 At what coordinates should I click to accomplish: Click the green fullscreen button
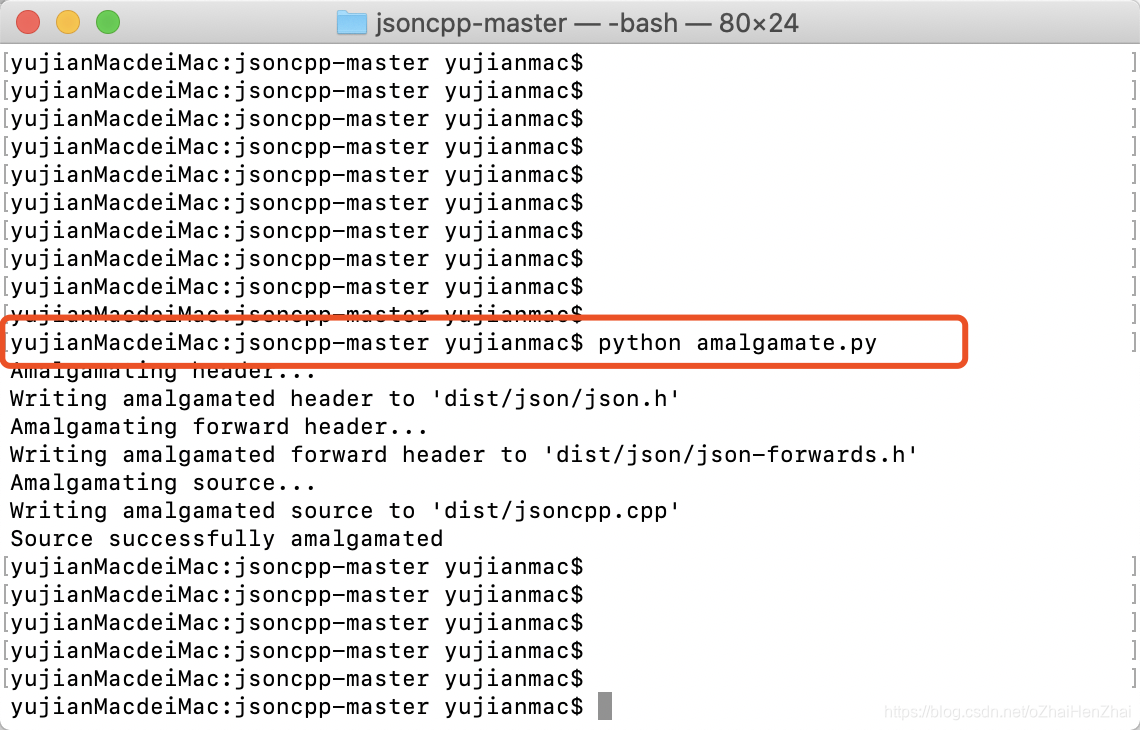pyautogui.click(x=107, y=22)
